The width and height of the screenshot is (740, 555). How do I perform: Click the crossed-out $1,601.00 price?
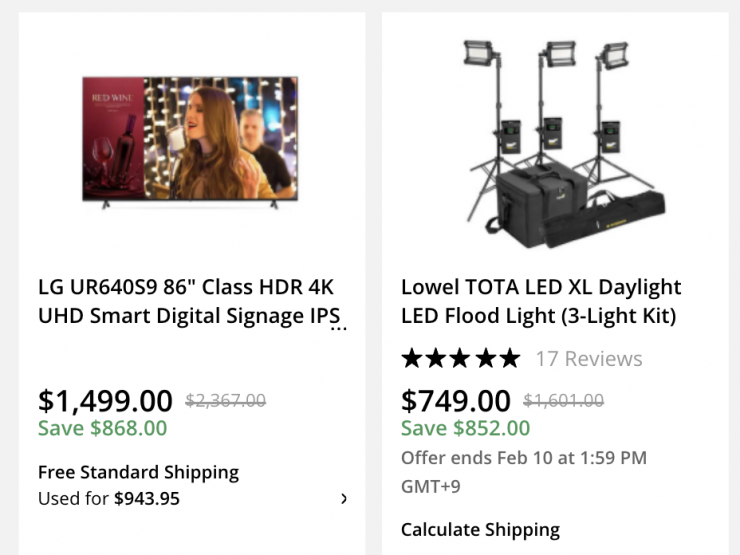click(564, 401)
